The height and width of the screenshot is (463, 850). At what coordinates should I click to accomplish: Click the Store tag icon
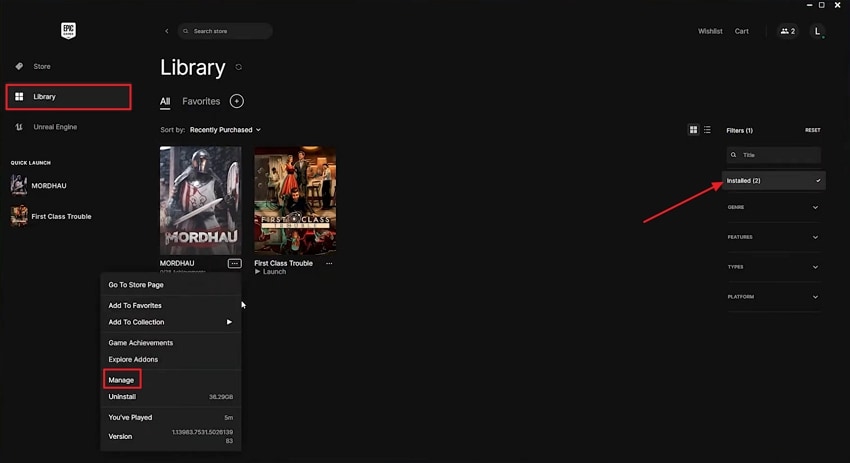coord(19,66)
